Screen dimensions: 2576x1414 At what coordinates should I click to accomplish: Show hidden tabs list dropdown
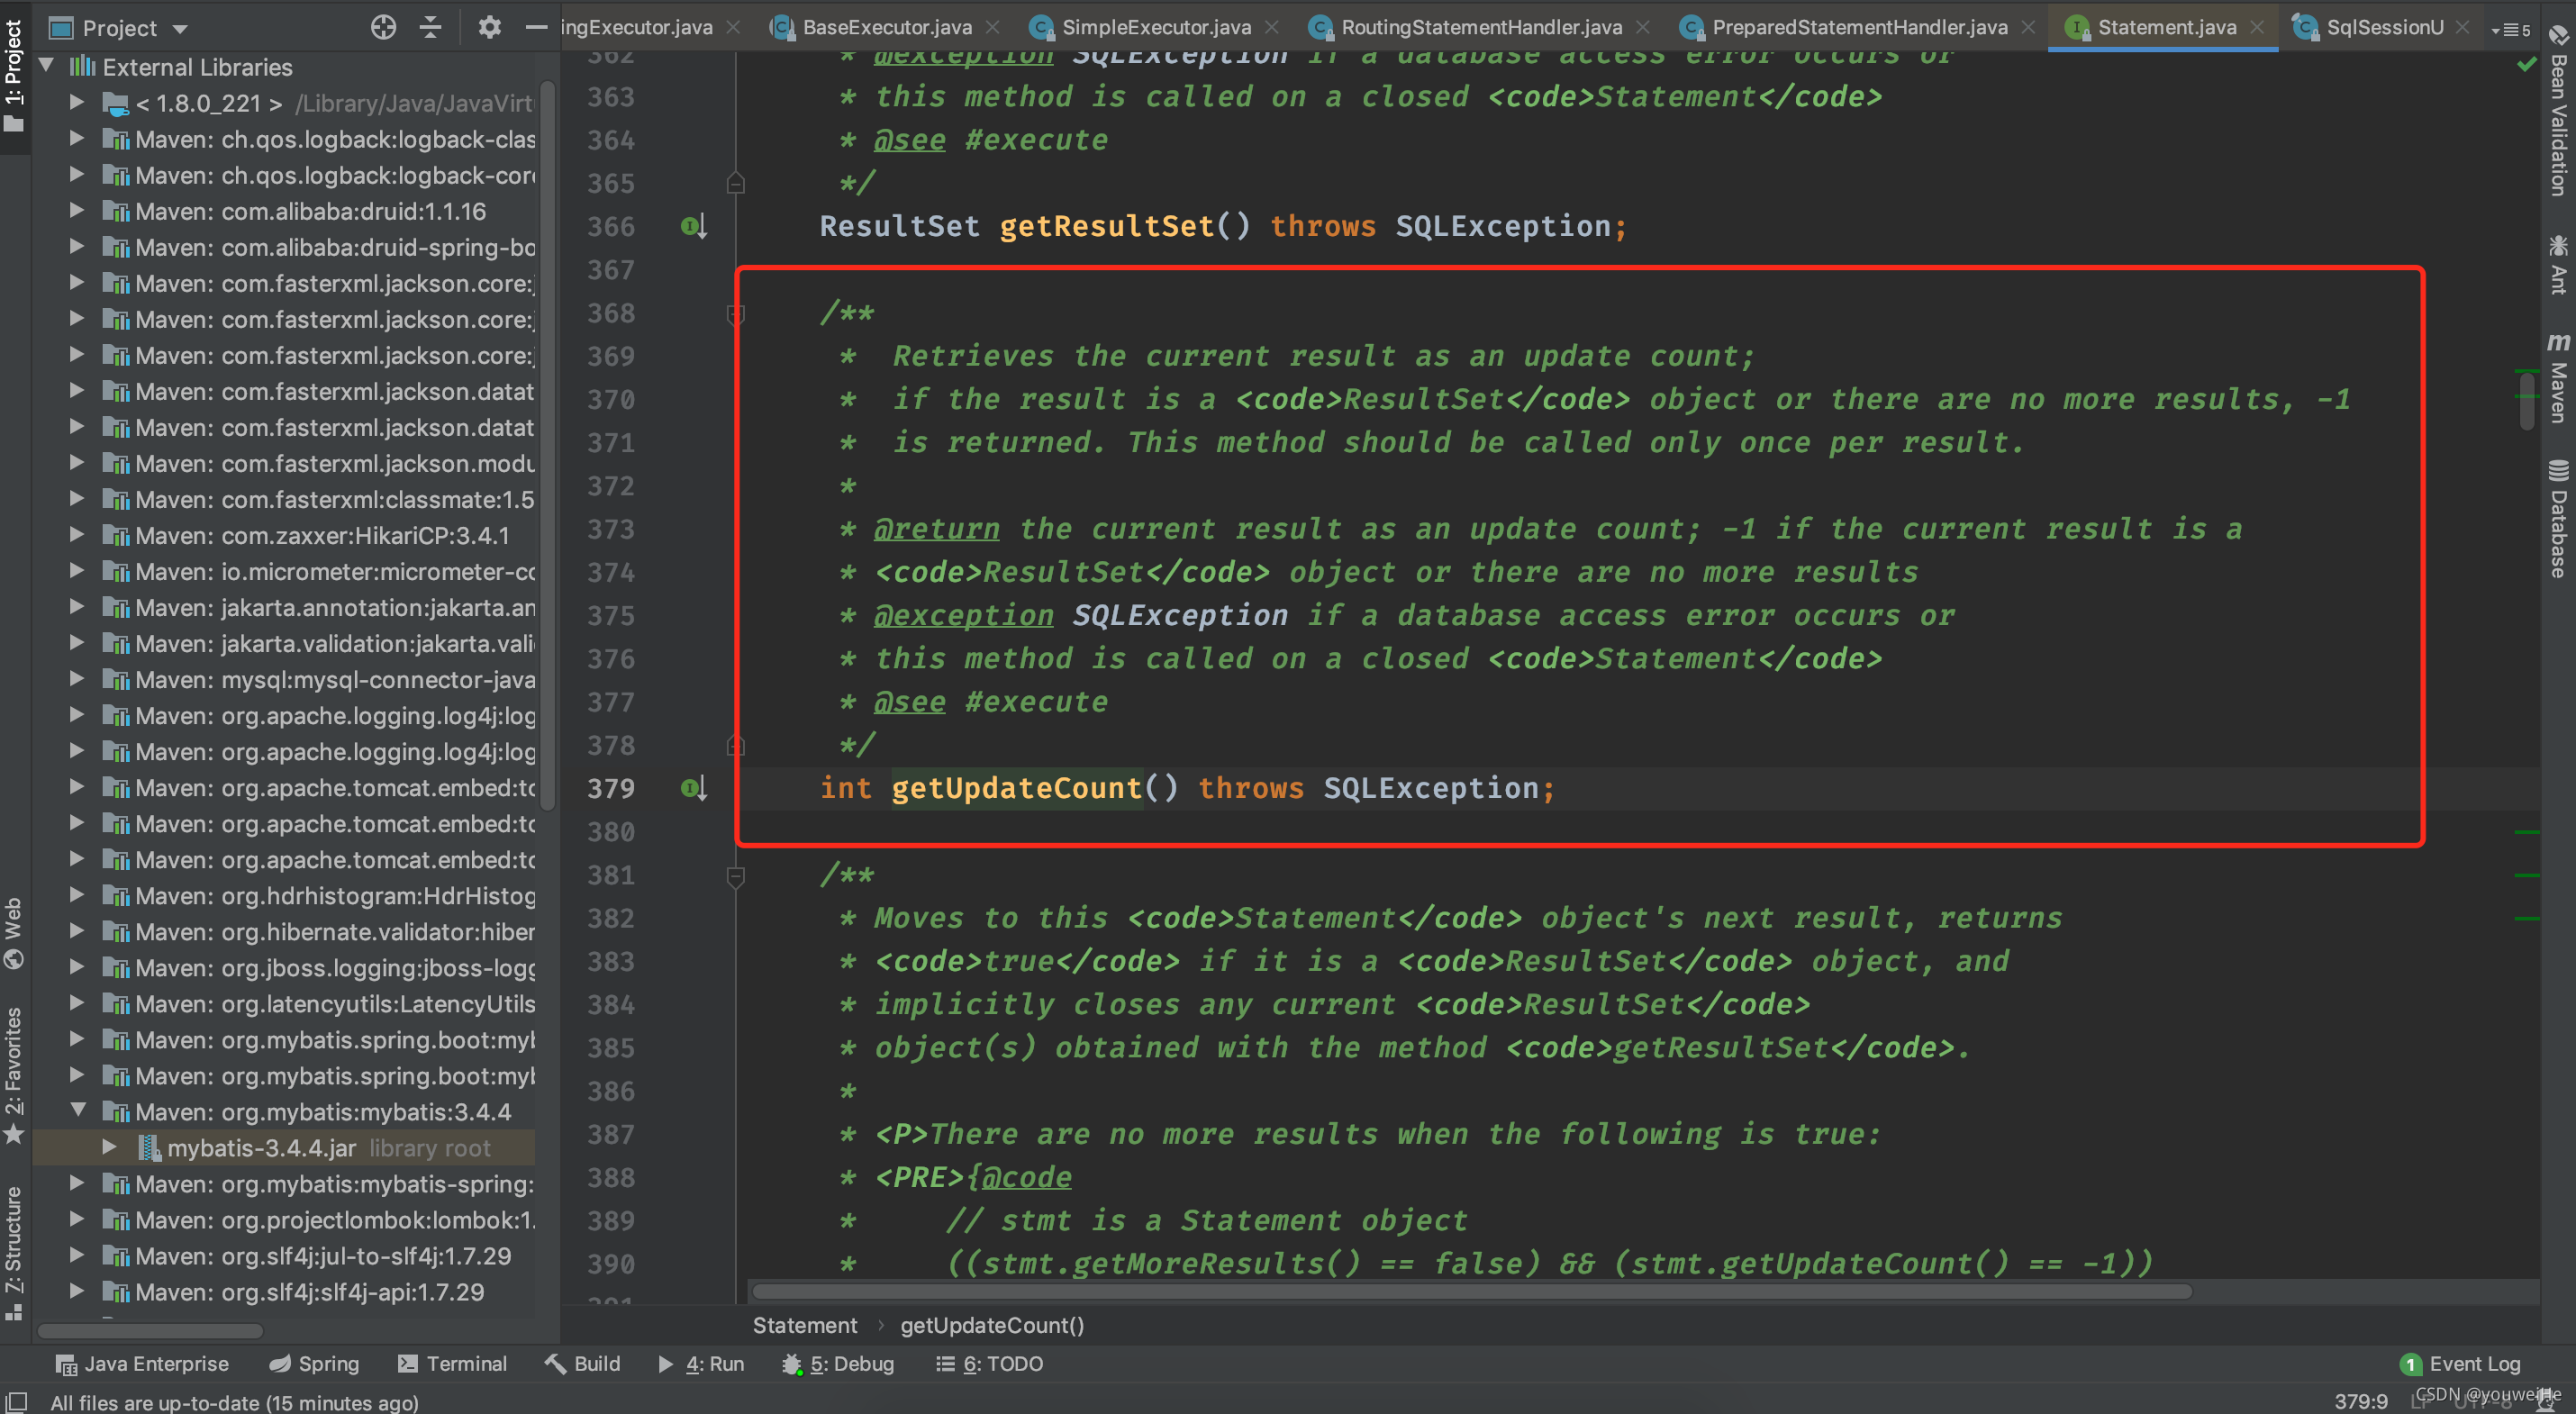(x=2511, y=30)
